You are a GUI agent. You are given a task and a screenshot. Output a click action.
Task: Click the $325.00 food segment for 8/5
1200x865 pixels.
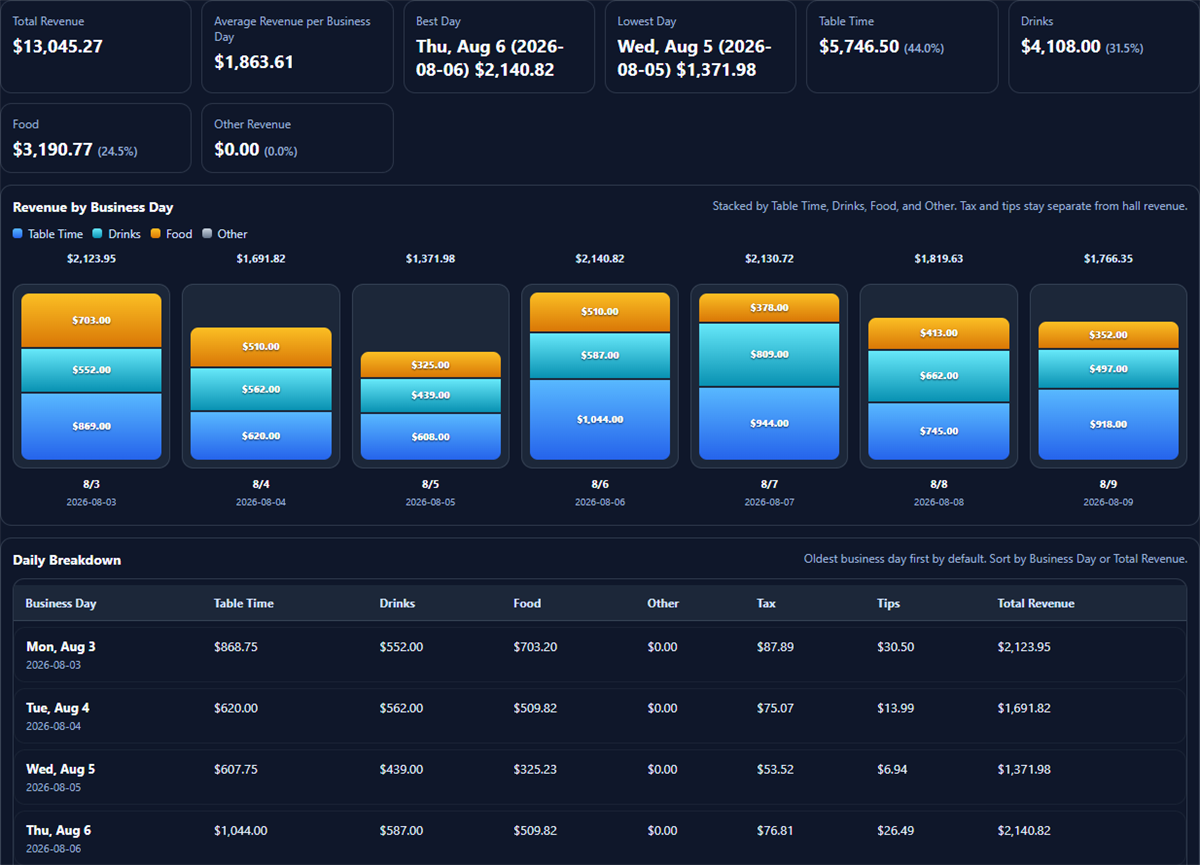(430, 365)
